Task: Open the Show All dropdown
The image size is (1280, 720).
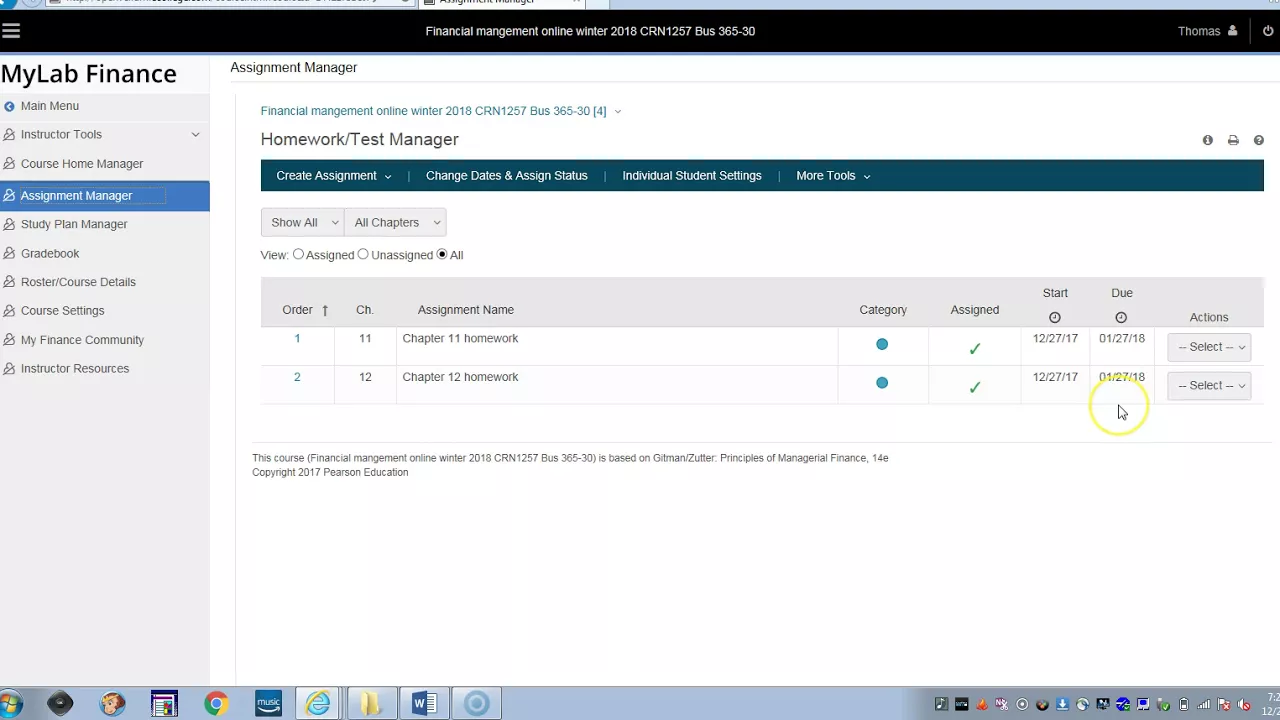Action: pyautogui.click(x=302, y=223)
